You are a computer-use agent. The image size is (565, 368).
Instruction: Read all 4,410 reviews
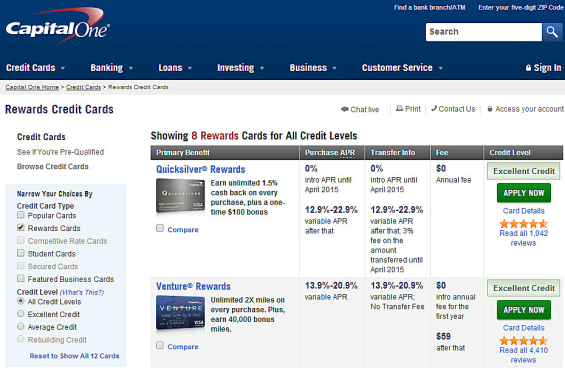tap(524, 355)
